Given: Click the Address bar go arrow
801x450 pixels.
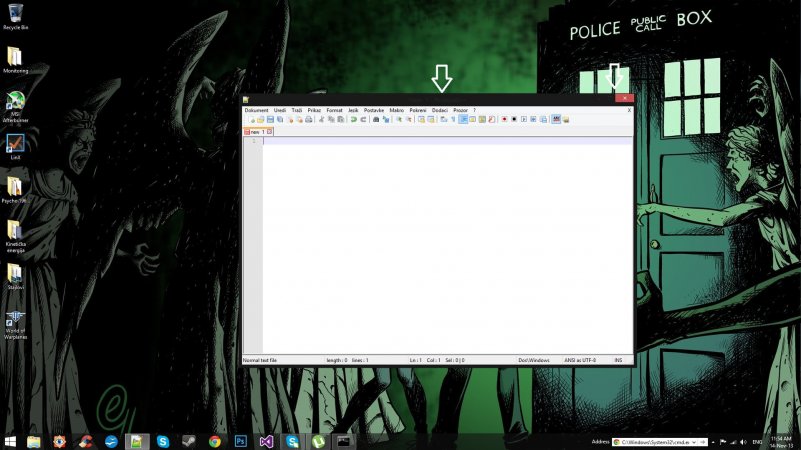Looking at the screenshot, I should coord(703,442).
